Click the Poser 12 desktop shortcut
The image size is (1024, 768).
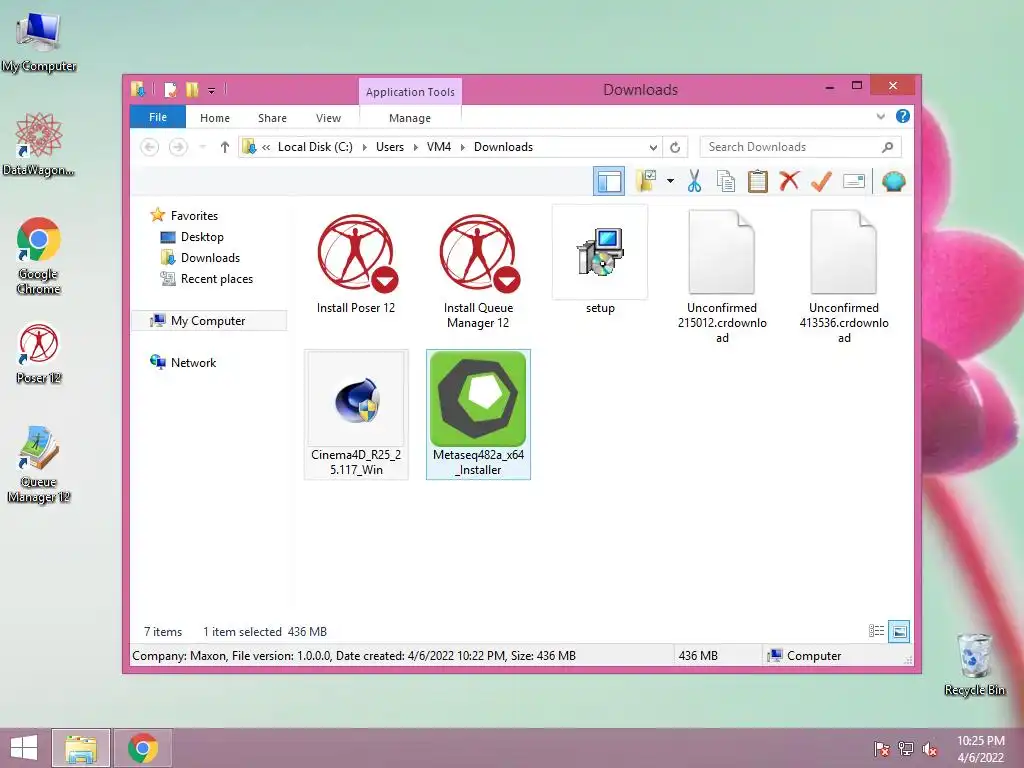[x=39, y=354]
